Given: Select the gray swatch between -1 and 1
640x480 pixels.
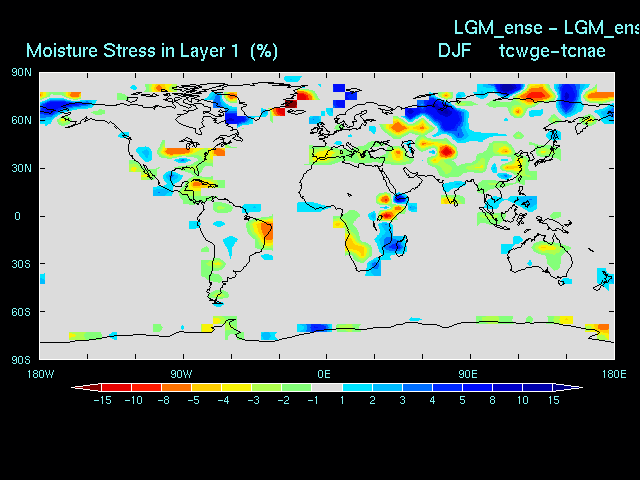Looking at the screenshot, I should [326, 387].
